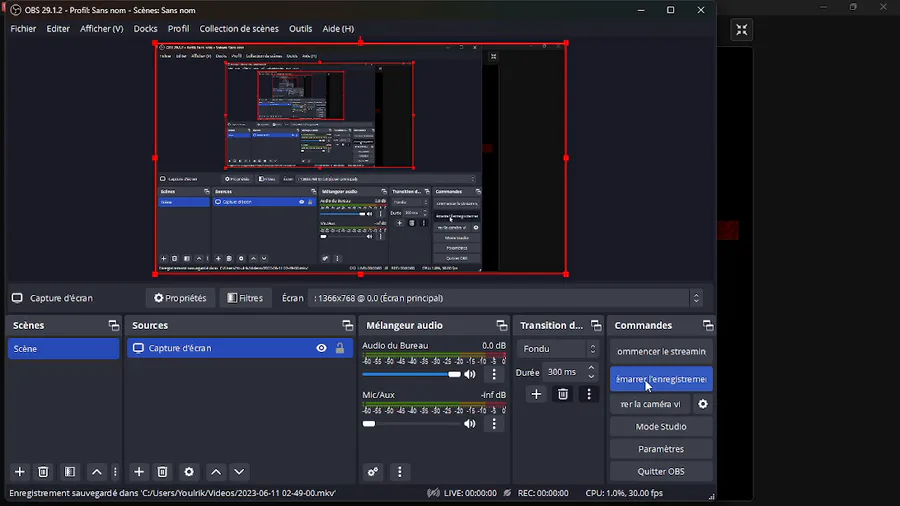Open Paramètres button
Screen dimensions: 900x506
pos(661,449)
